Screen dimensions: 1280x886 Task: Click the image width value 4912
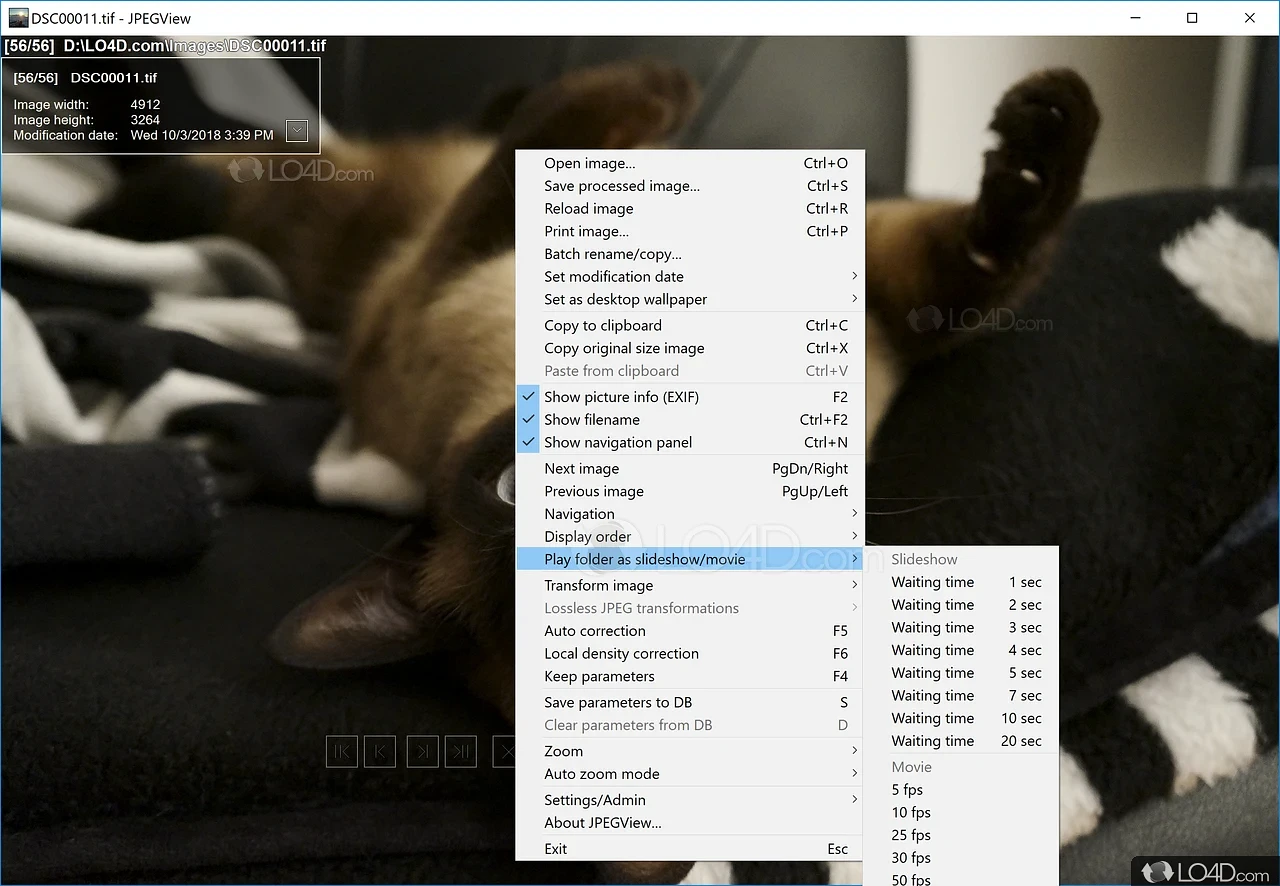pyautogui.click(x=145, y=104)
